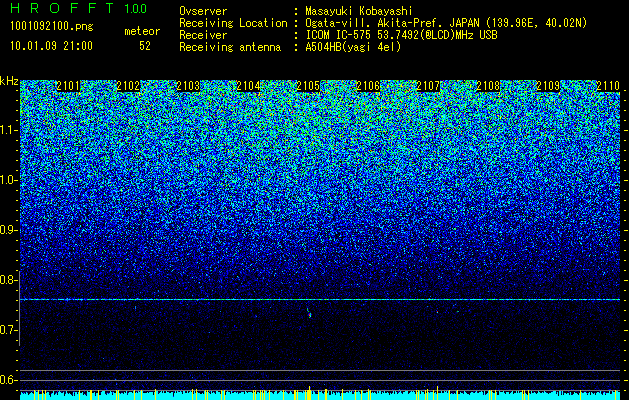Click the 'meteor' label
The width and height of the screenshot is (629, 400).
tap(142, 31)
